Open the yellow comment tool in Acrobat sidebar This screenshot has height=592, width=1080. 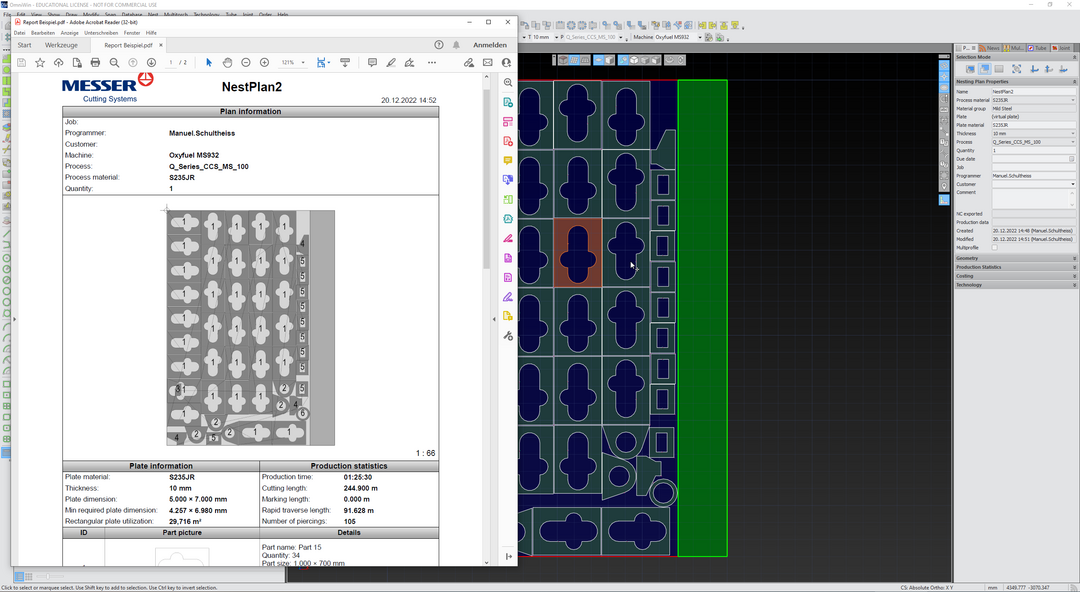pyautogui.click(x=508, y=161)
